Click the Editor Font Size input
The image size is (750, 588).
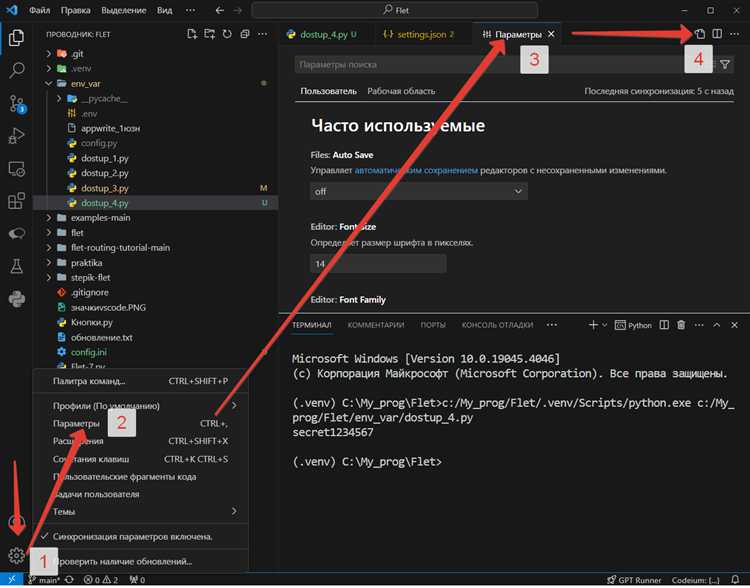378,264
